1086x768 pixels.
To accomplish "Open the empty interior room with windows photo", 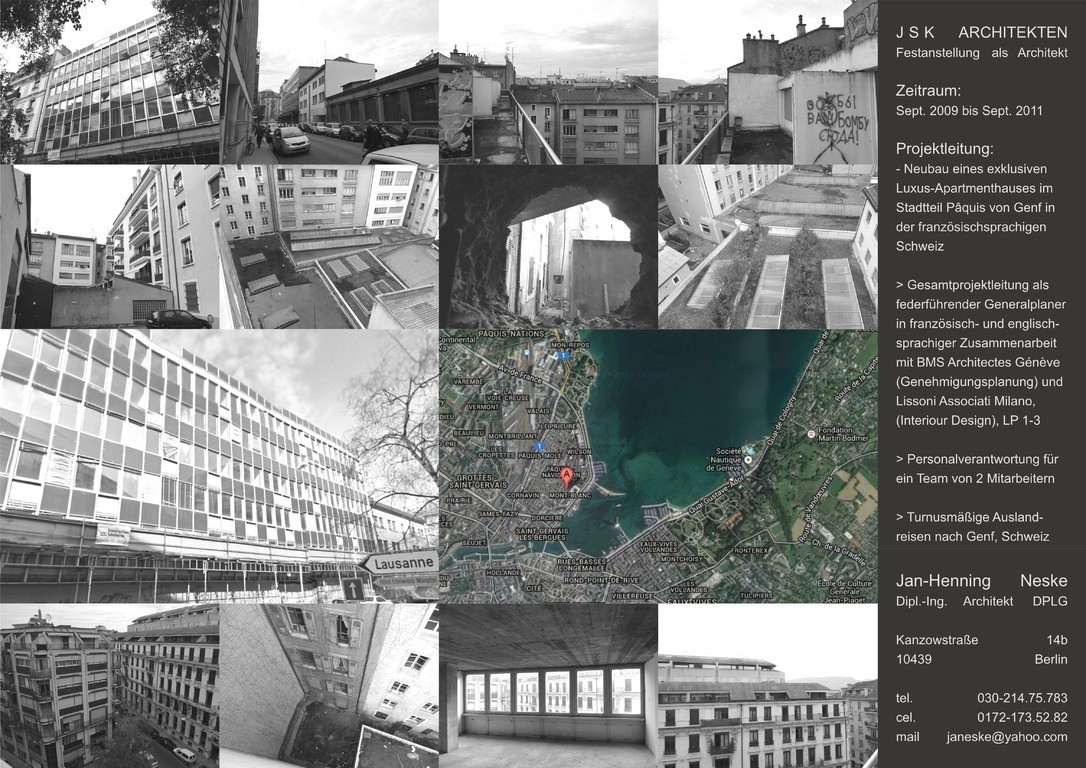I will tap(548, 685).
